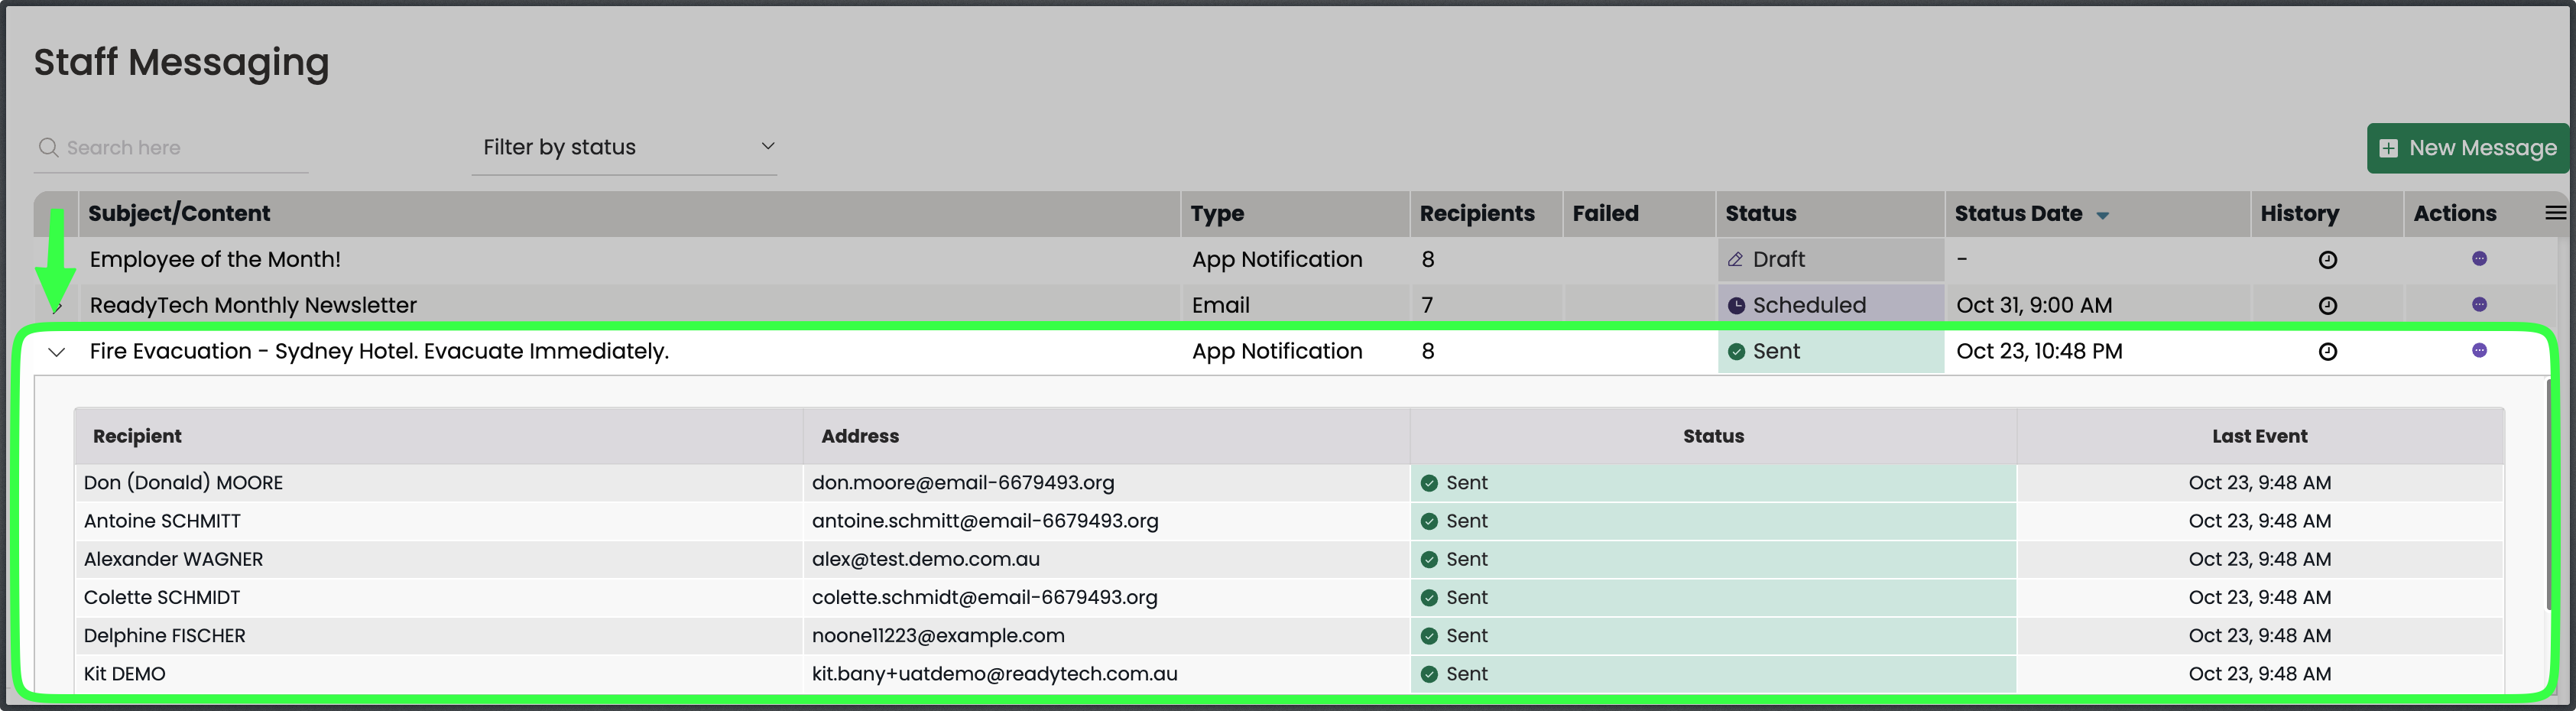Image resolution: width=2576 pixels, height=711 pixels.
Task: Click the Status Date sort arrow
Action: (x=2102, y=216)
